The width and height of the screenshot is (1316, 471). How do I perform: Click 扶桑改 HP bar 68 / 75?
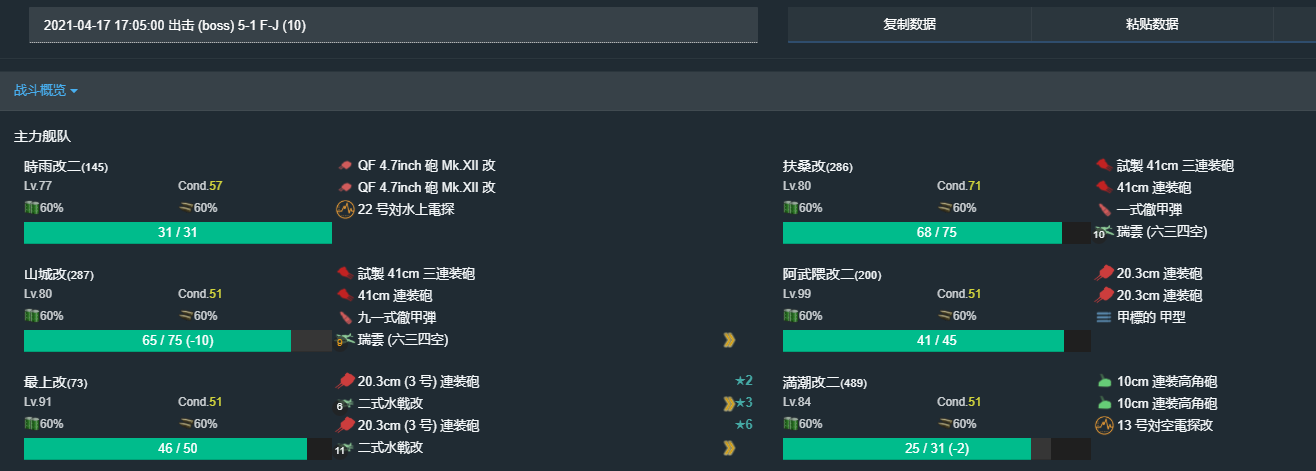937,233
